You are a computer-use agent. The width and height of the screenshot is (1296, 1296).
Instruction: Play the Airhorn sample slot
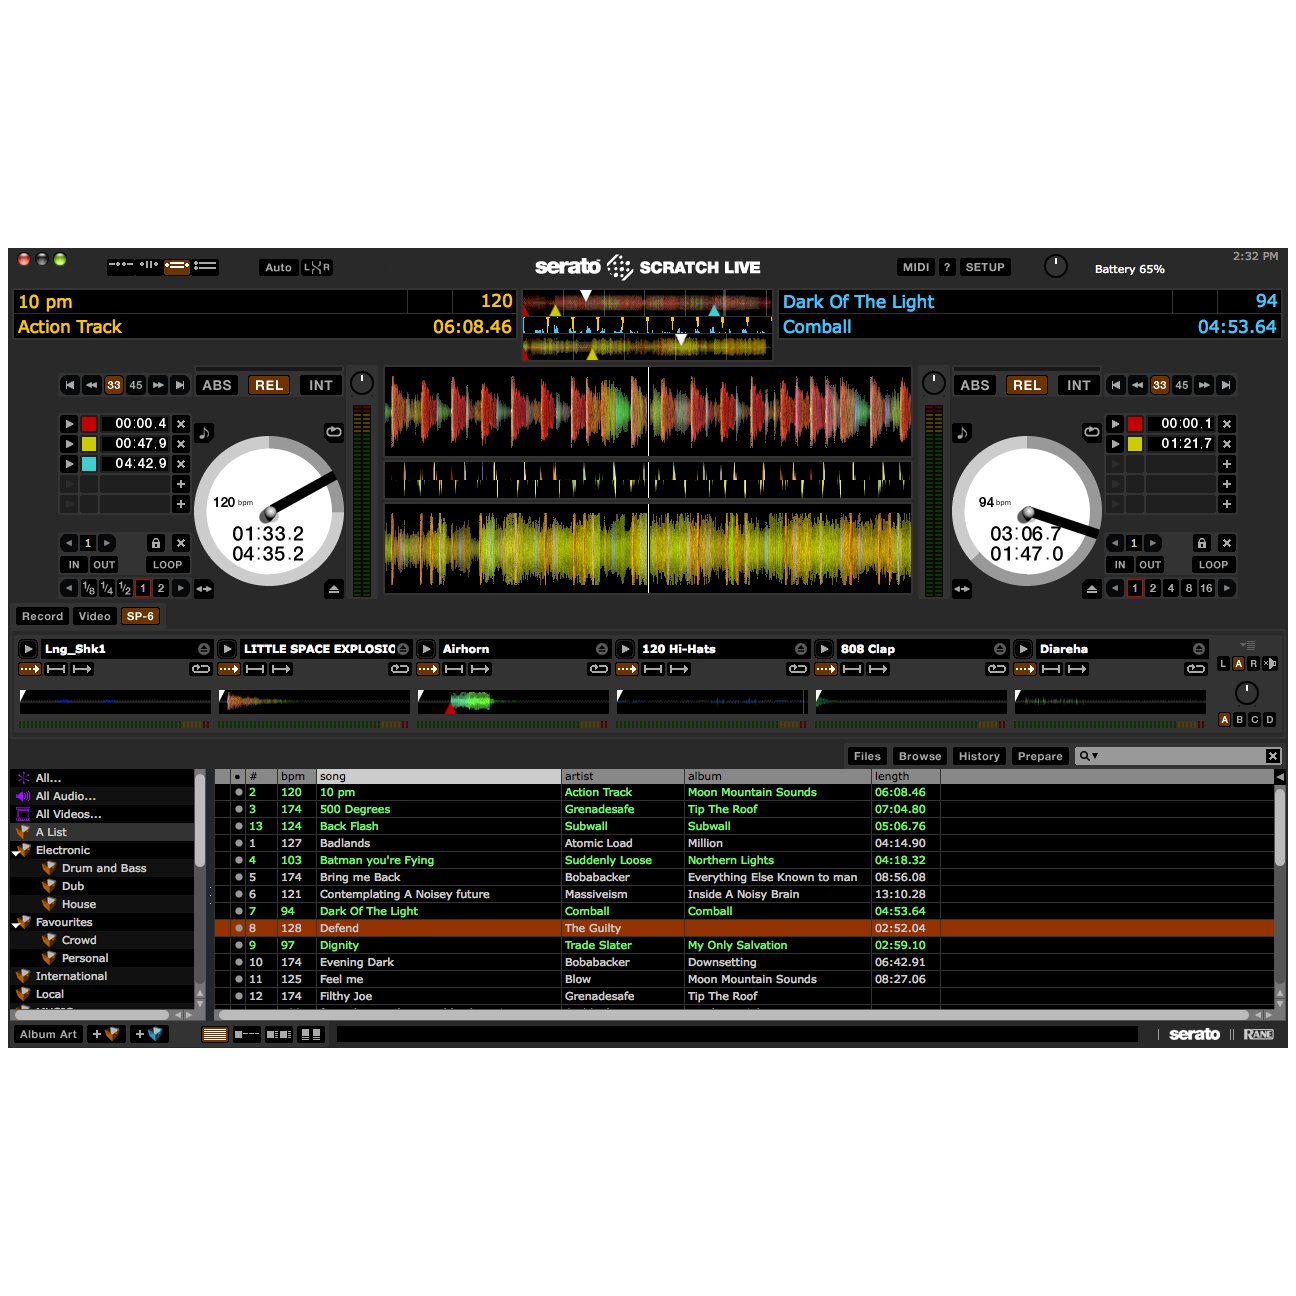pyautogui.click(x=426, y=649)
